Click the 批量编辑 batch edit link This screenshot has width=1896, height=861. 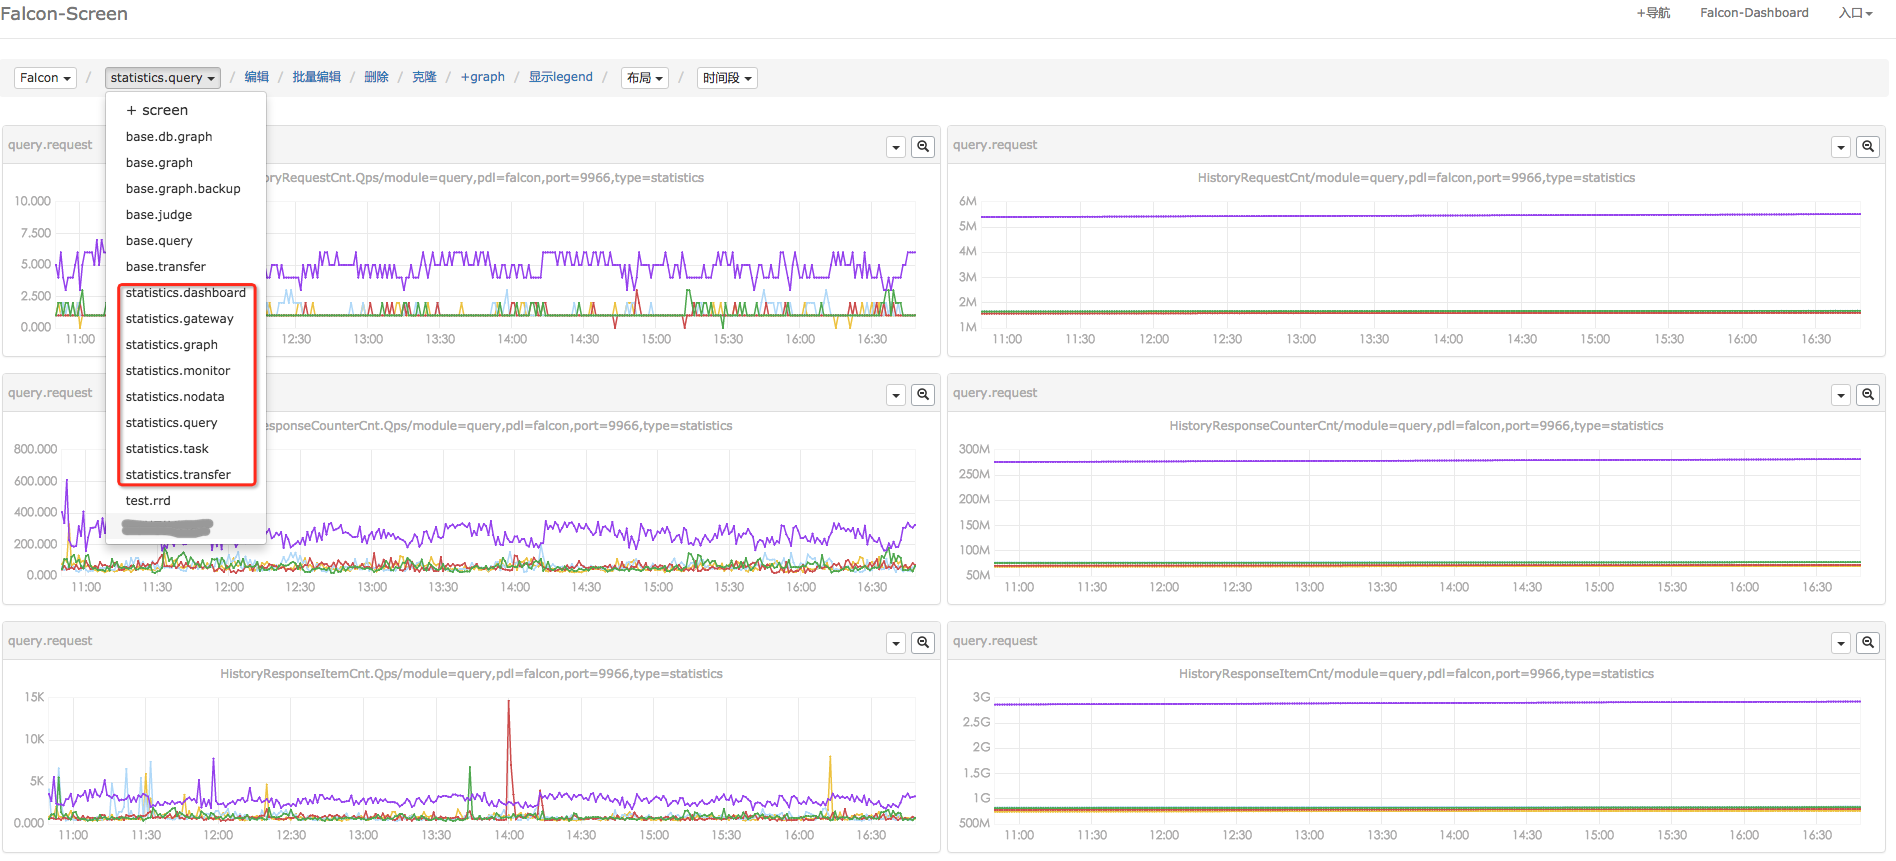point(316,77)
